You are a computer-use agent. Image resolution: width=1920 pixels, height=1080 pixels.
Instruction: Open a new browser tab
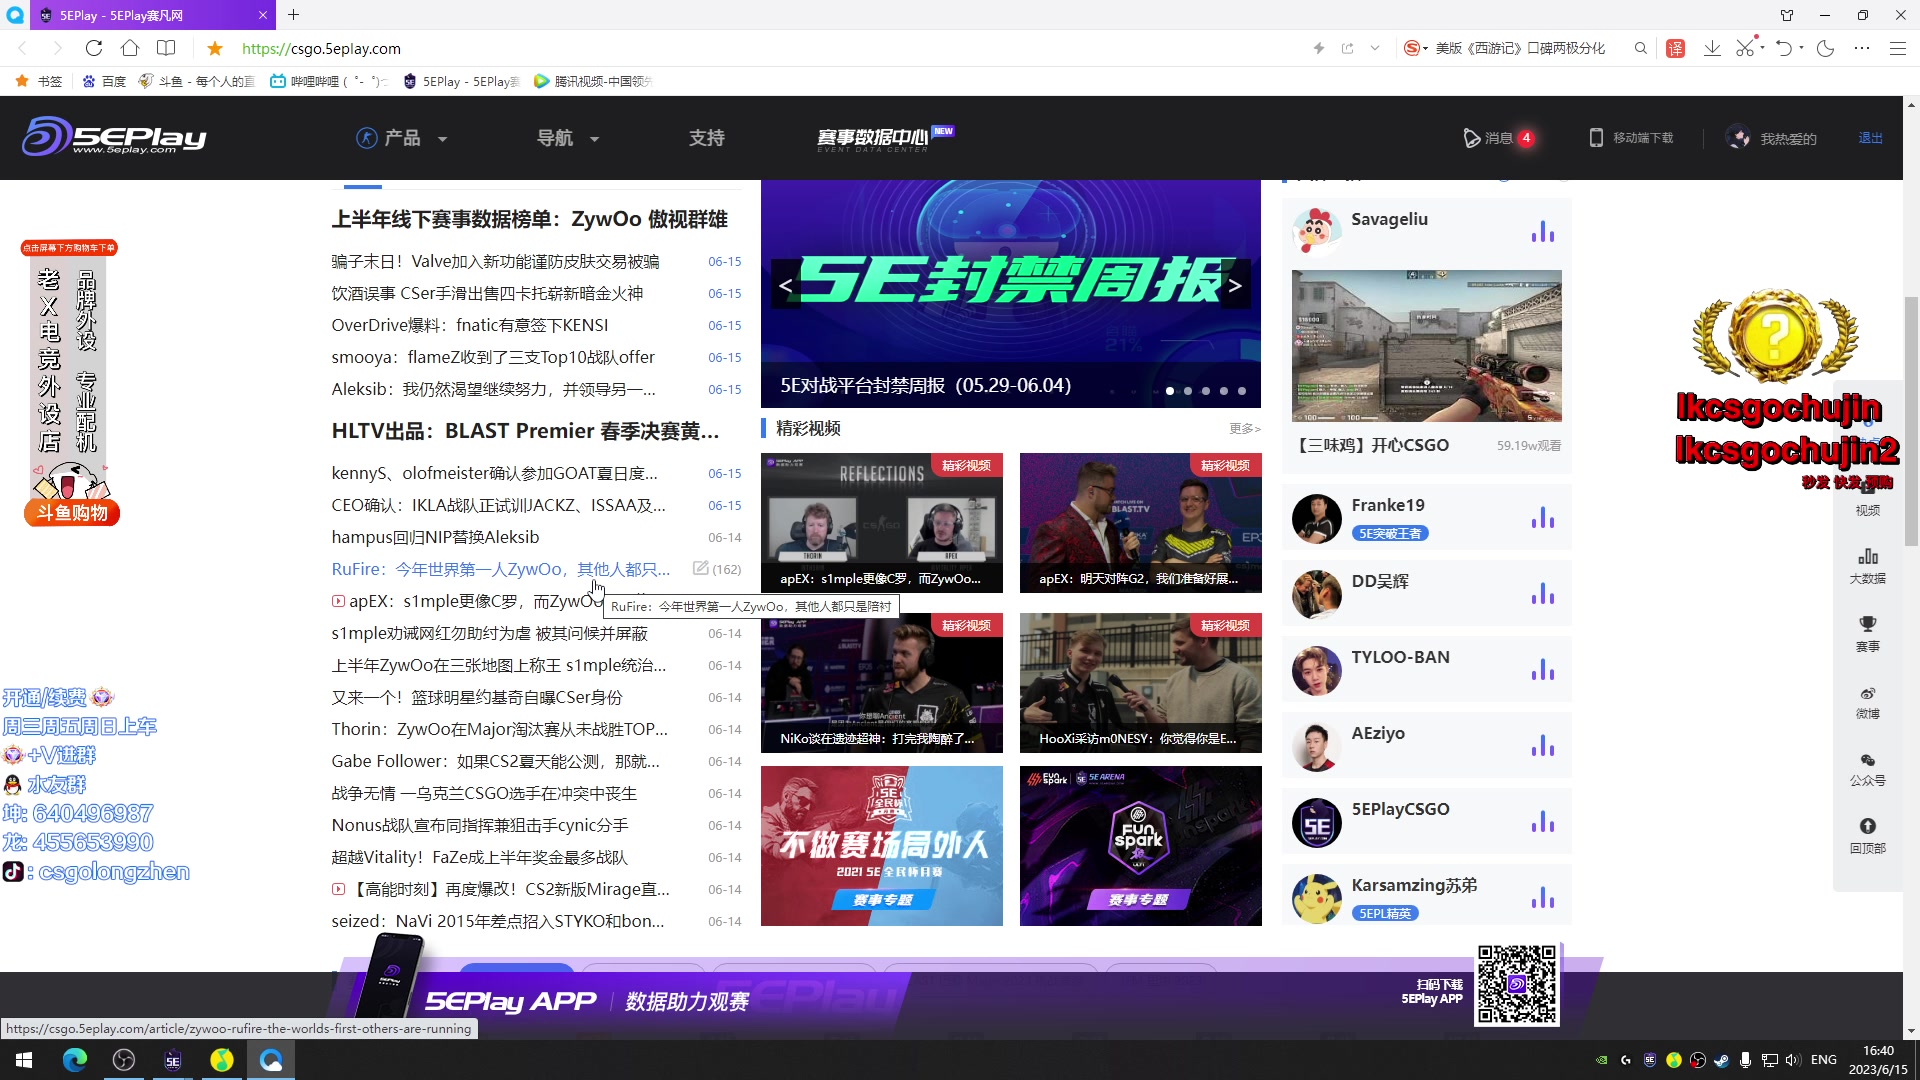293,15
